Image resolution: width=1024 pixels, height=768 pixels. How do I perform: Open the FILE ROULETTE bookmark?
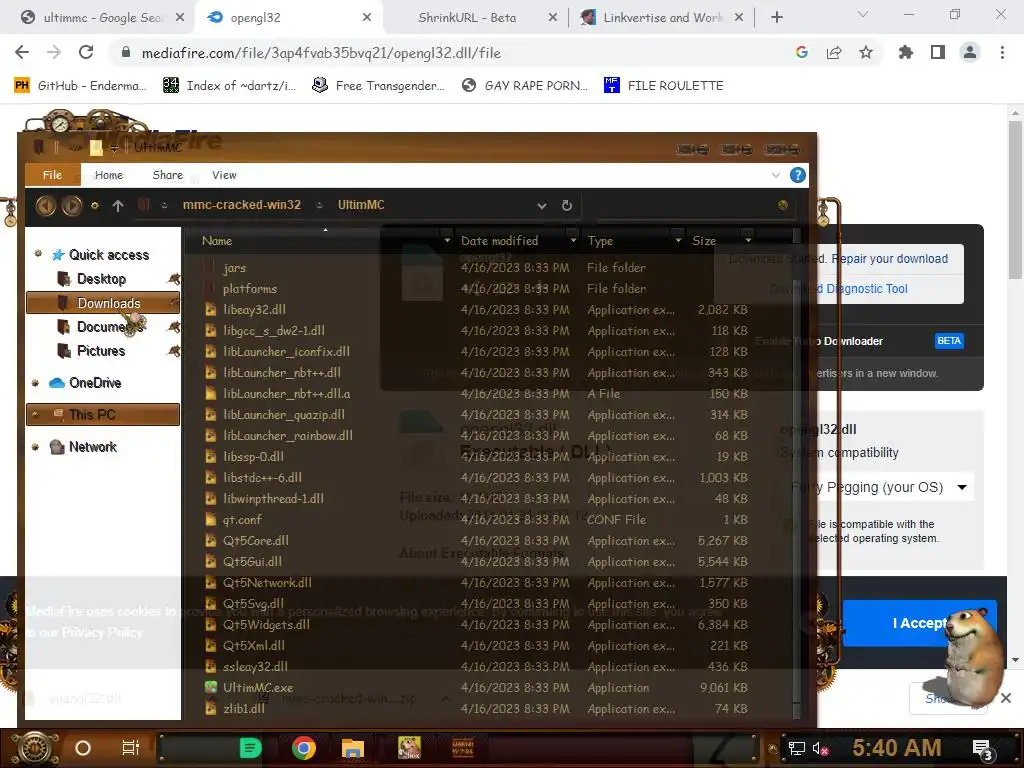click(x=664, y=86)
